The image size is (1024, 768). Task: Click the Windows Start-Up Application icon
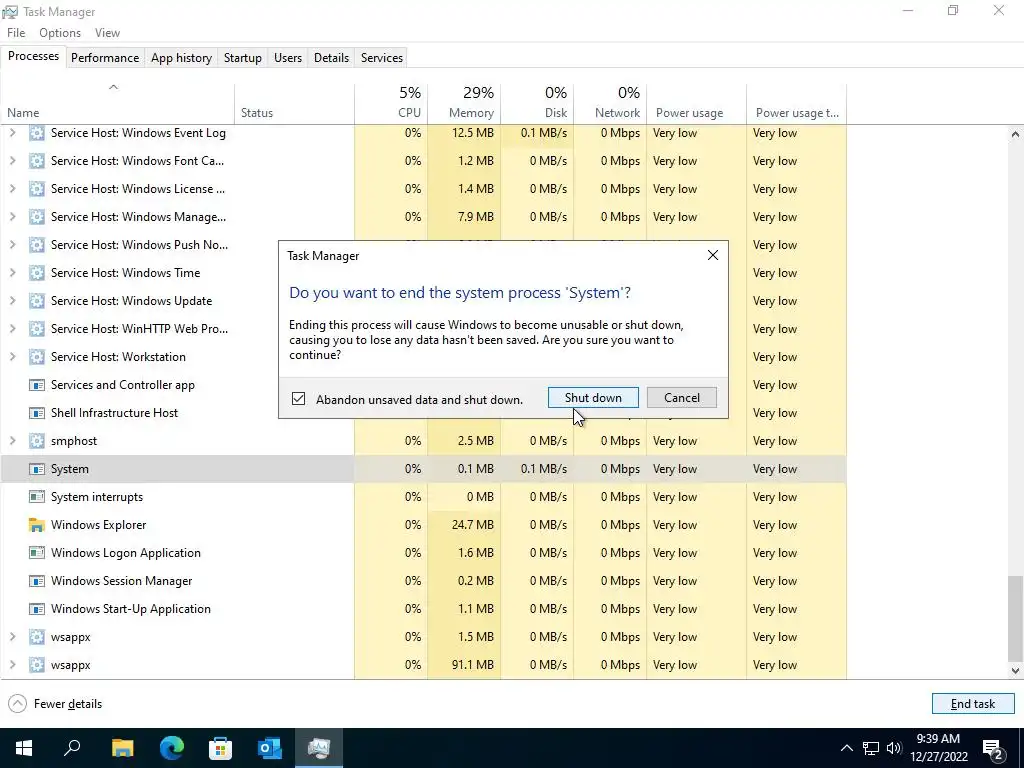click(x=37, y=609)
